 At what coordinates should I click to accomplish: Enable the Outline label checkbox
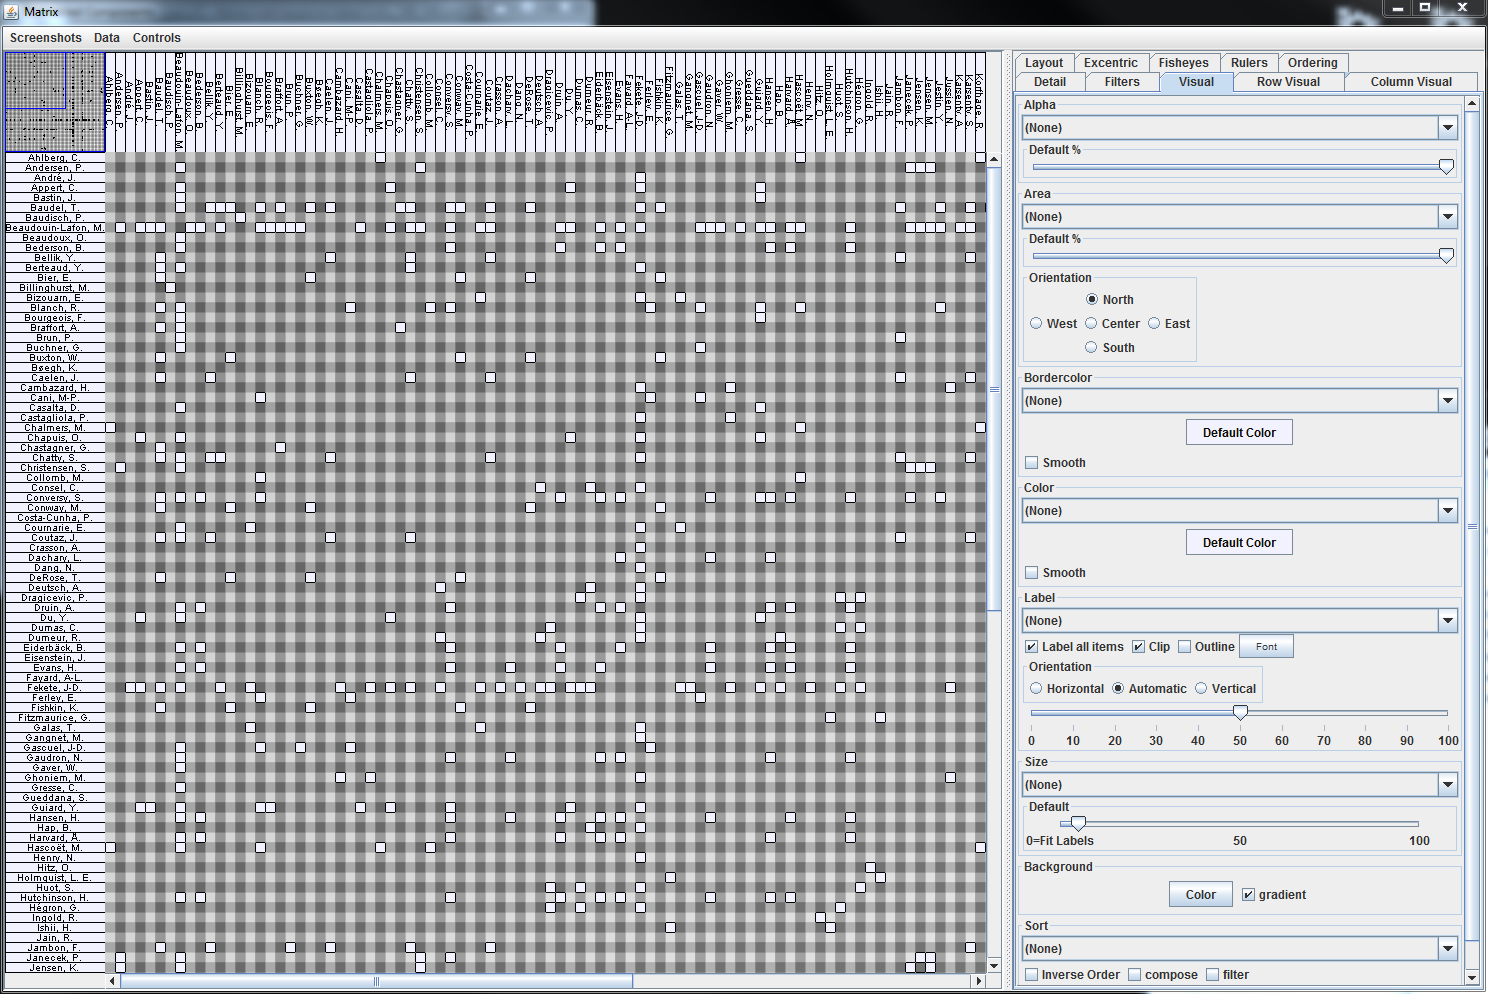tap(1185, 647)
